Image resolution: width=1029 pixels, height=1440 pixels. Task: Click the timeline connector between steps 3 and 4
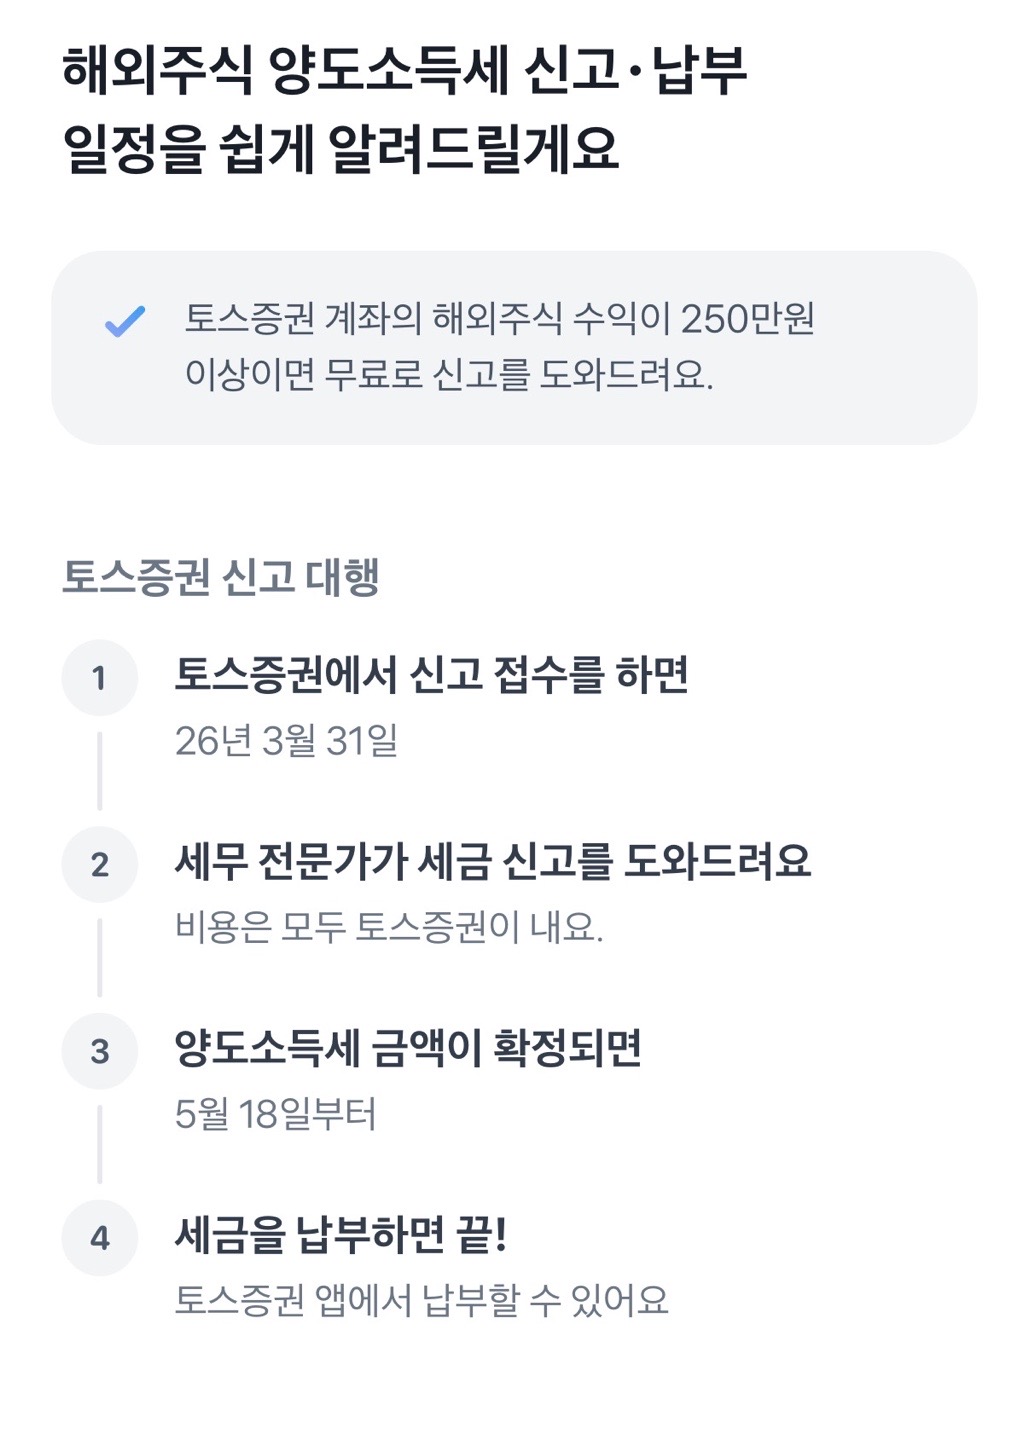point(99,1144)
